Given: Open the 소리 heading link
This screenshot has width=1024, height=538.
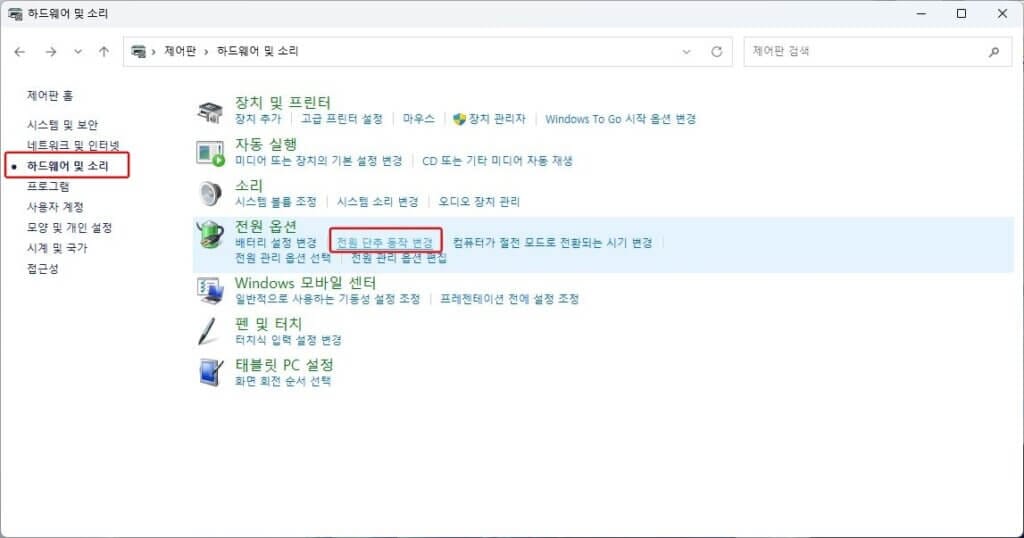Looking at the screenshot, I should point(249,185).
